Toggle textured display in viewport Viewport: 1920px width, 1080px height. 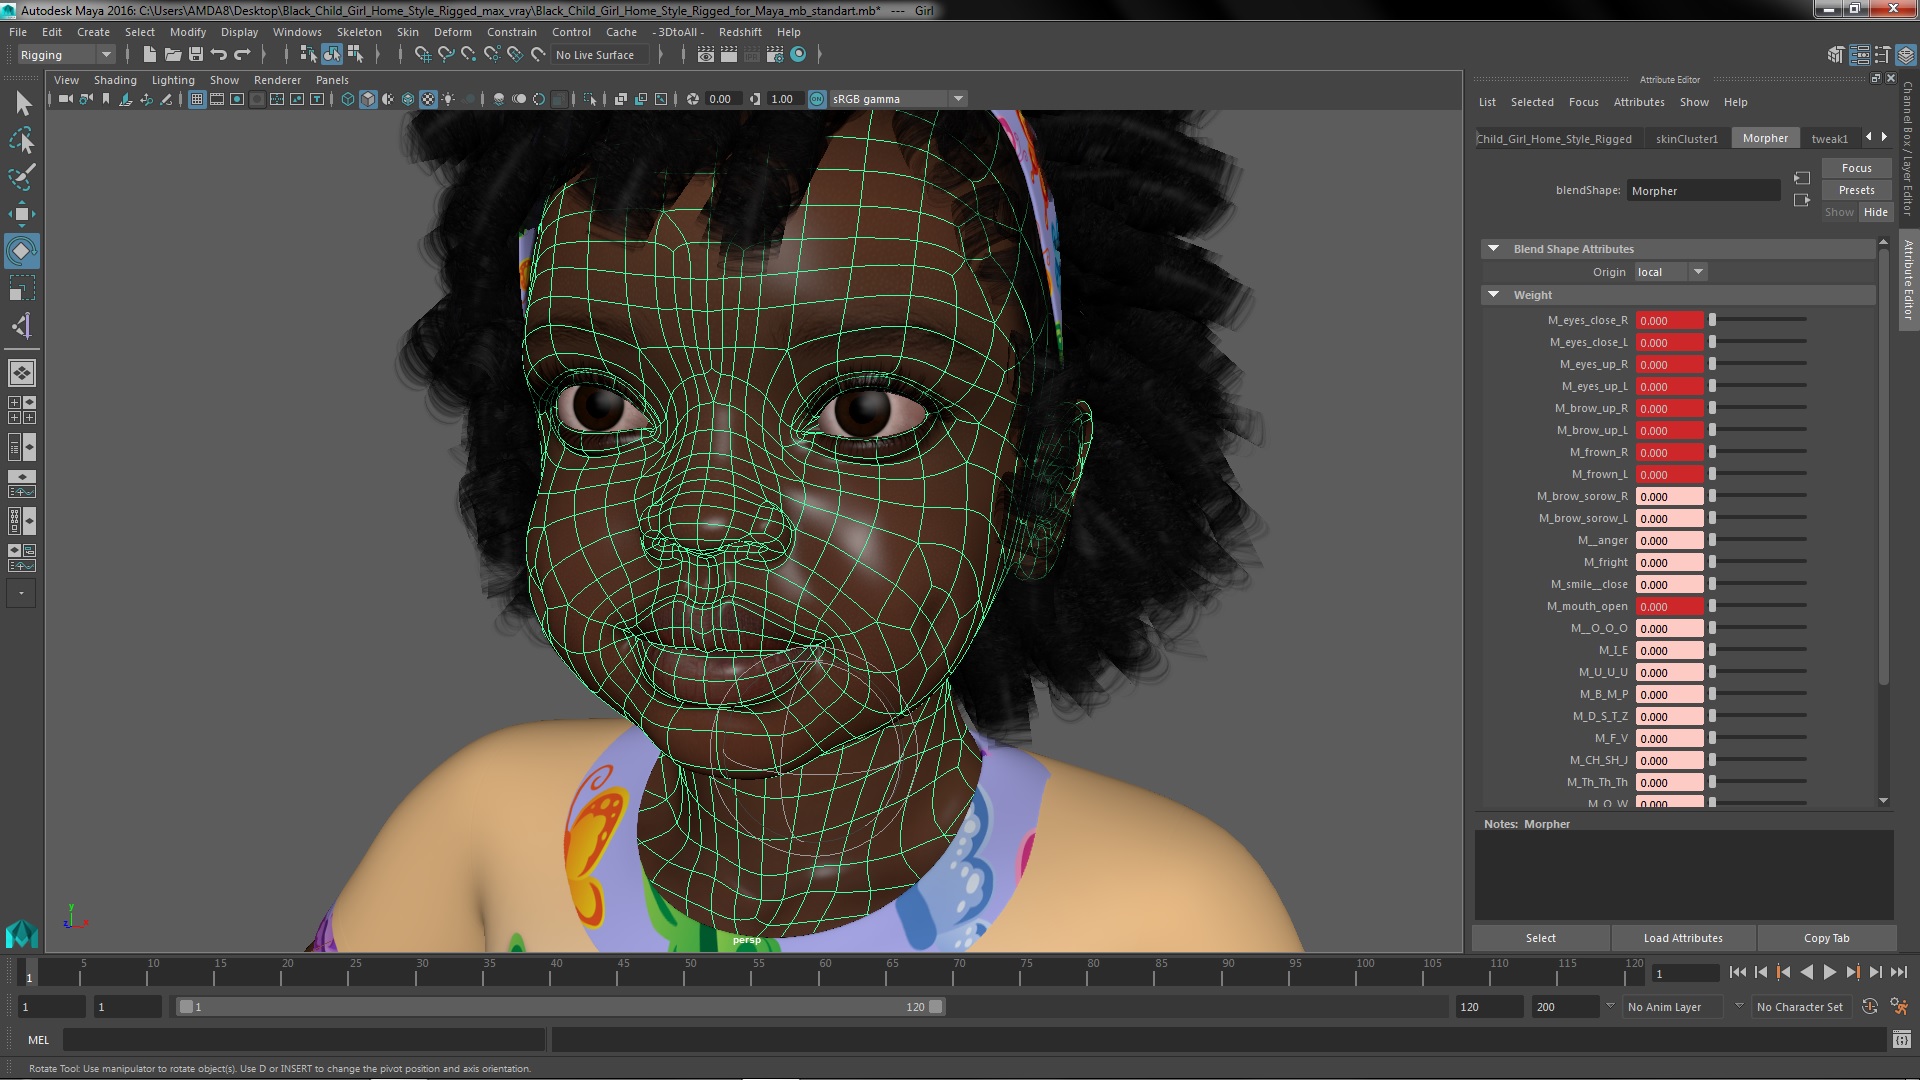(428, 99)
